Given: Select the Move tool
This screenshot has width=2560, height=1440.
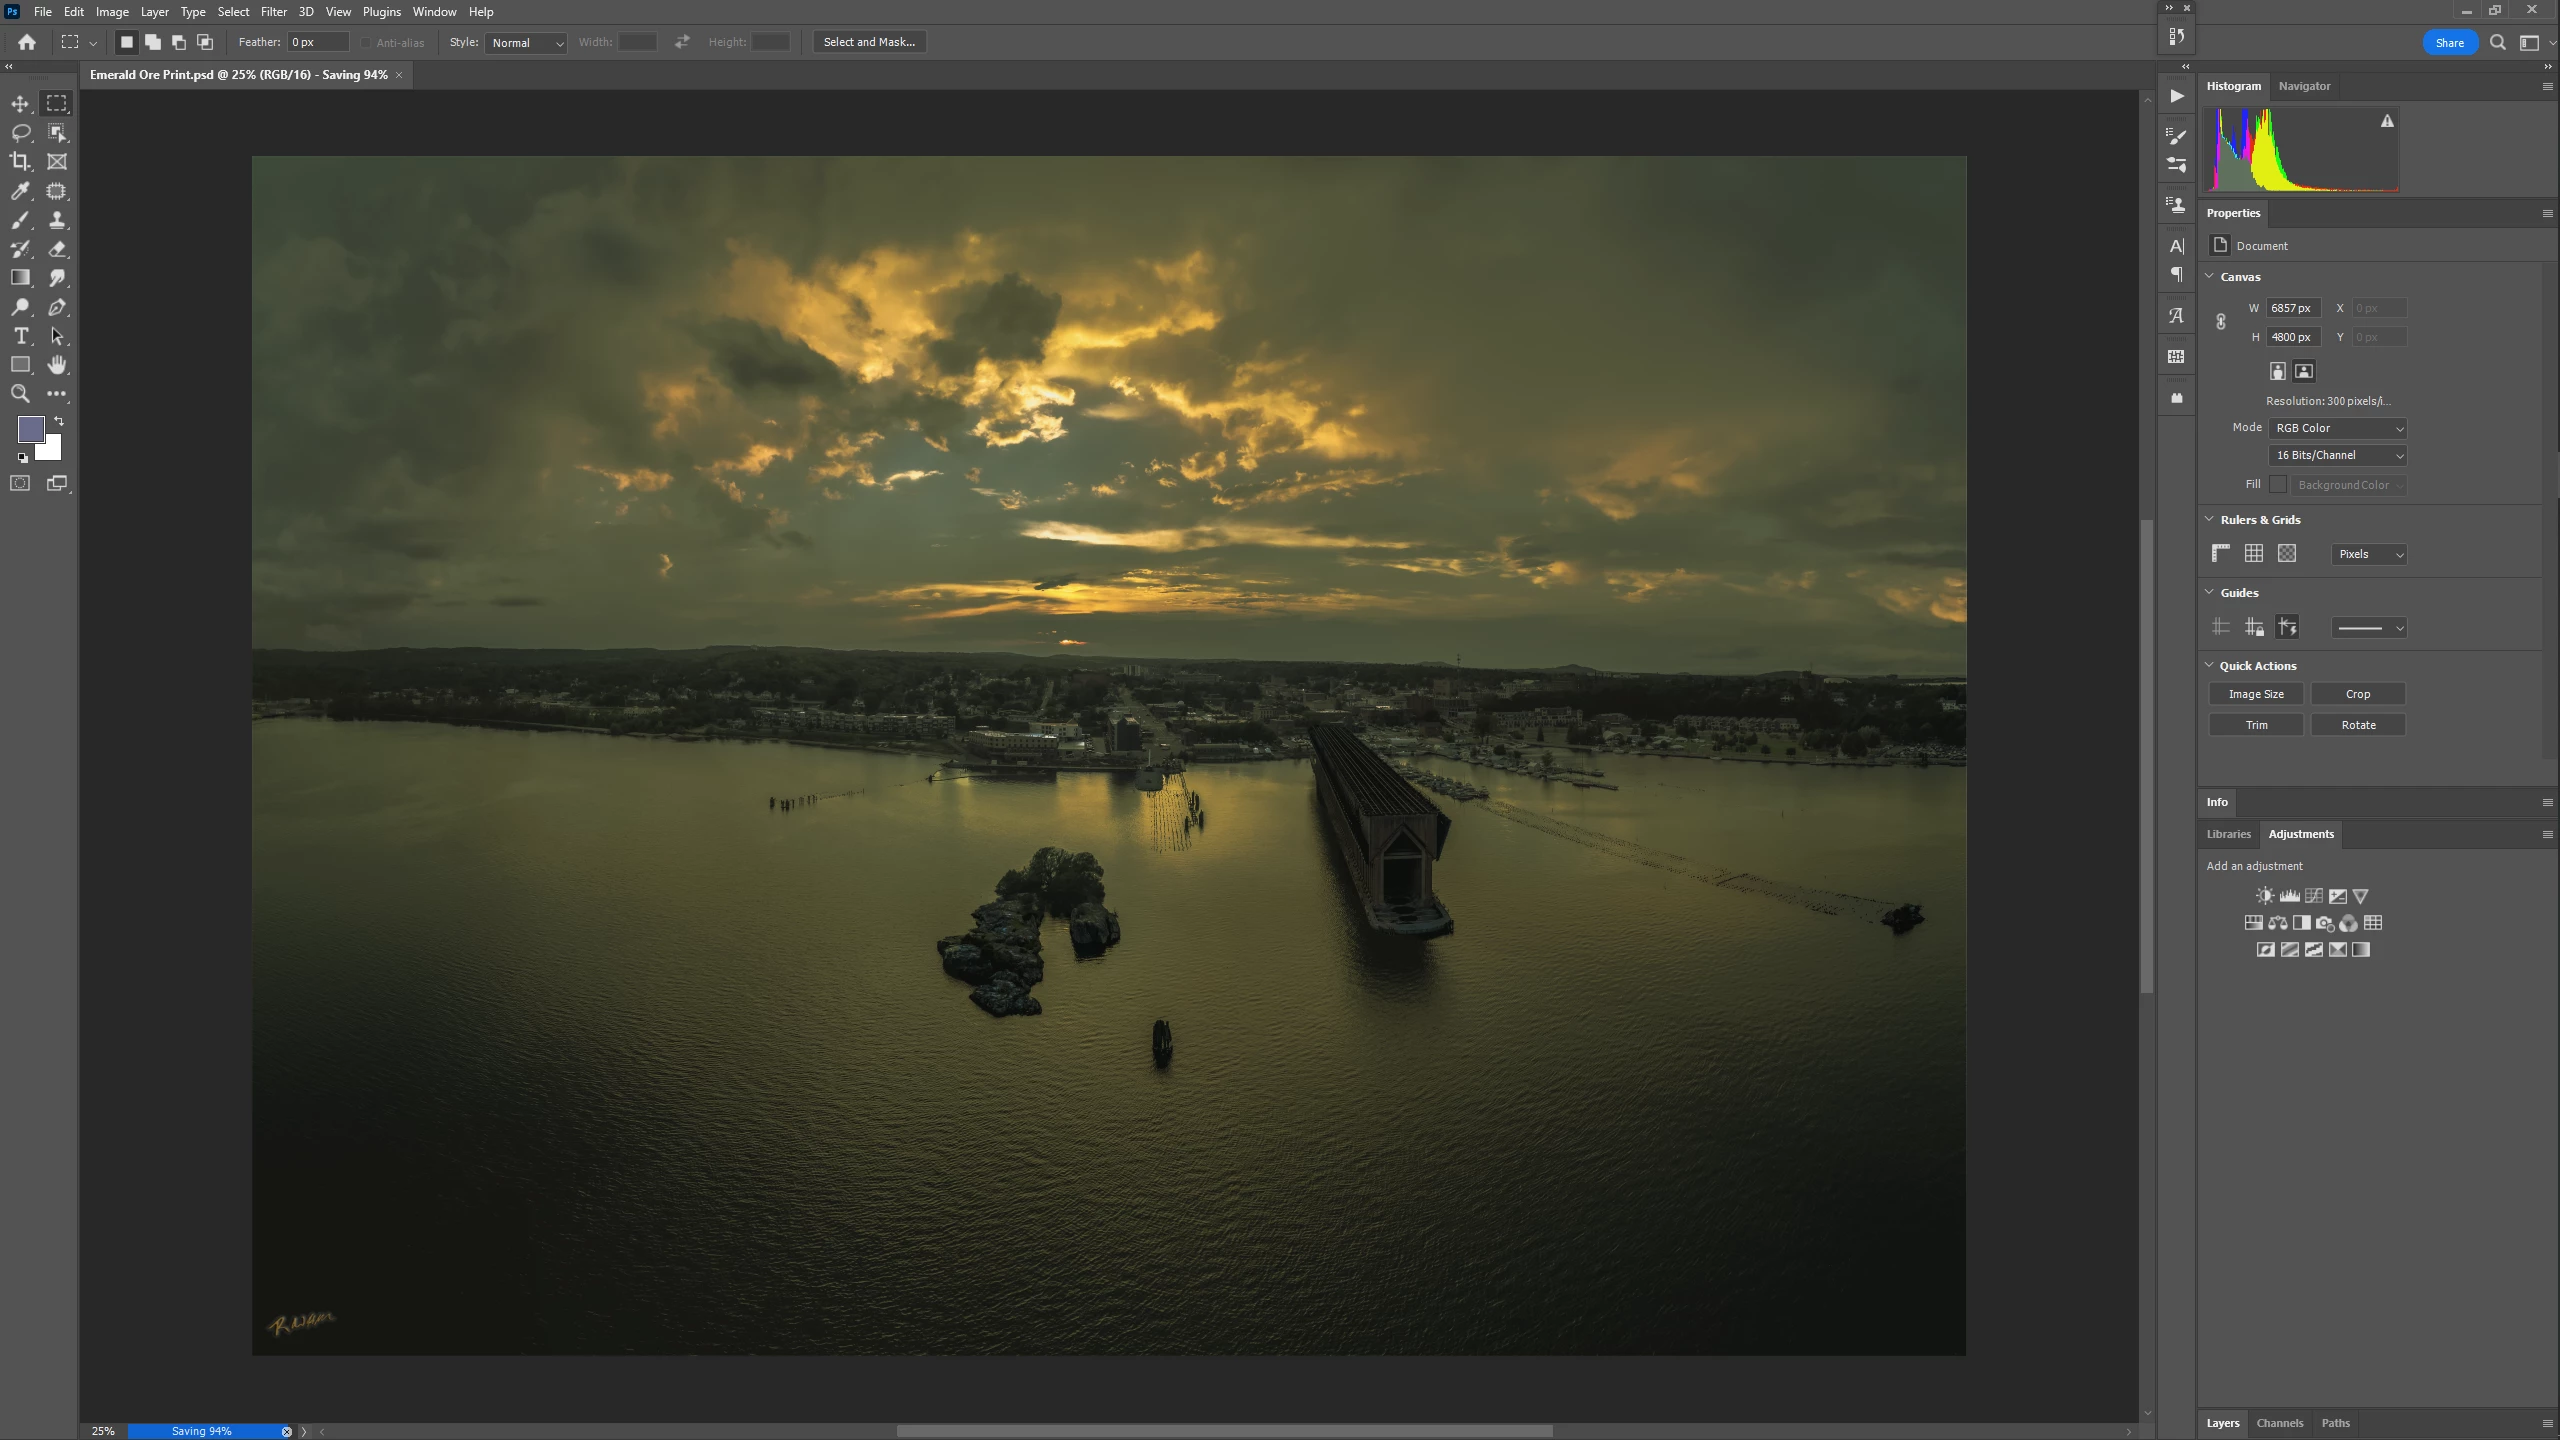Looking at the screenshot, I should (x=20, y=103).
